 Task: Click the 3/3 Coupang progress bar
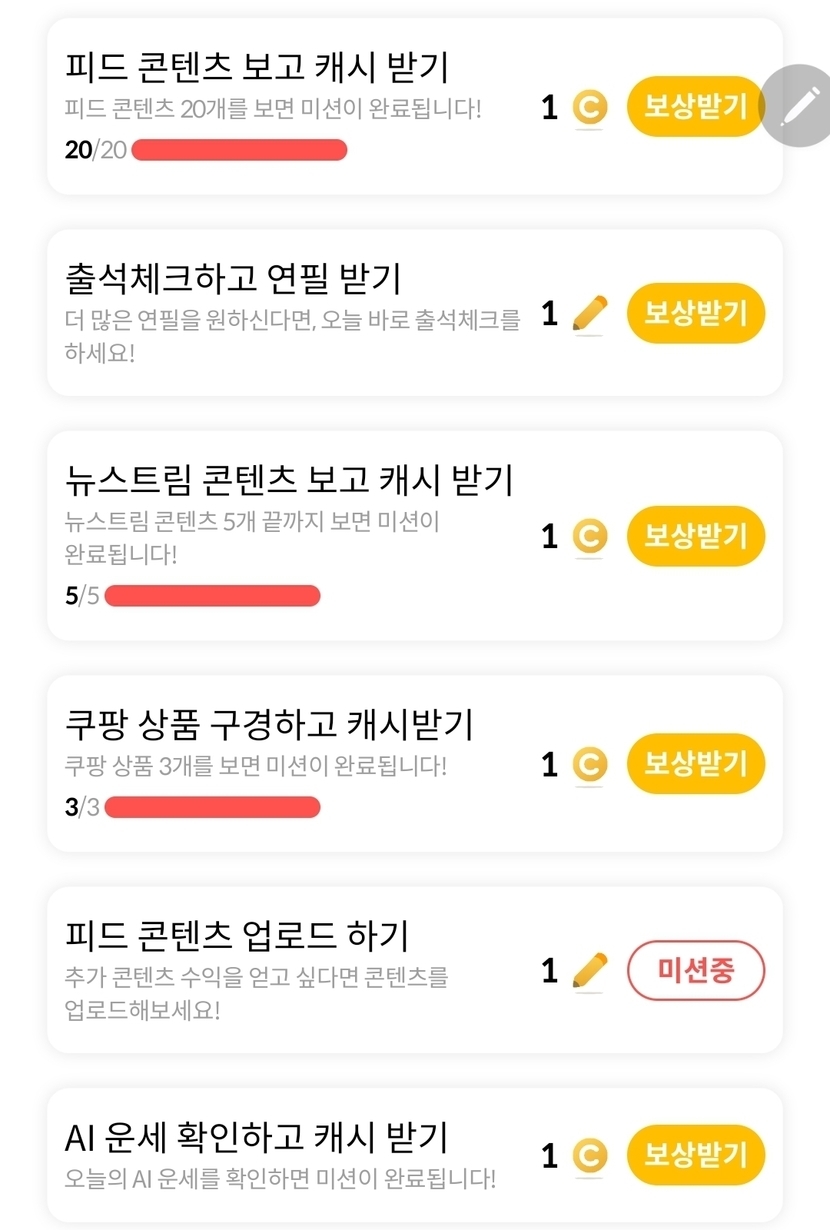coord(212,807)
